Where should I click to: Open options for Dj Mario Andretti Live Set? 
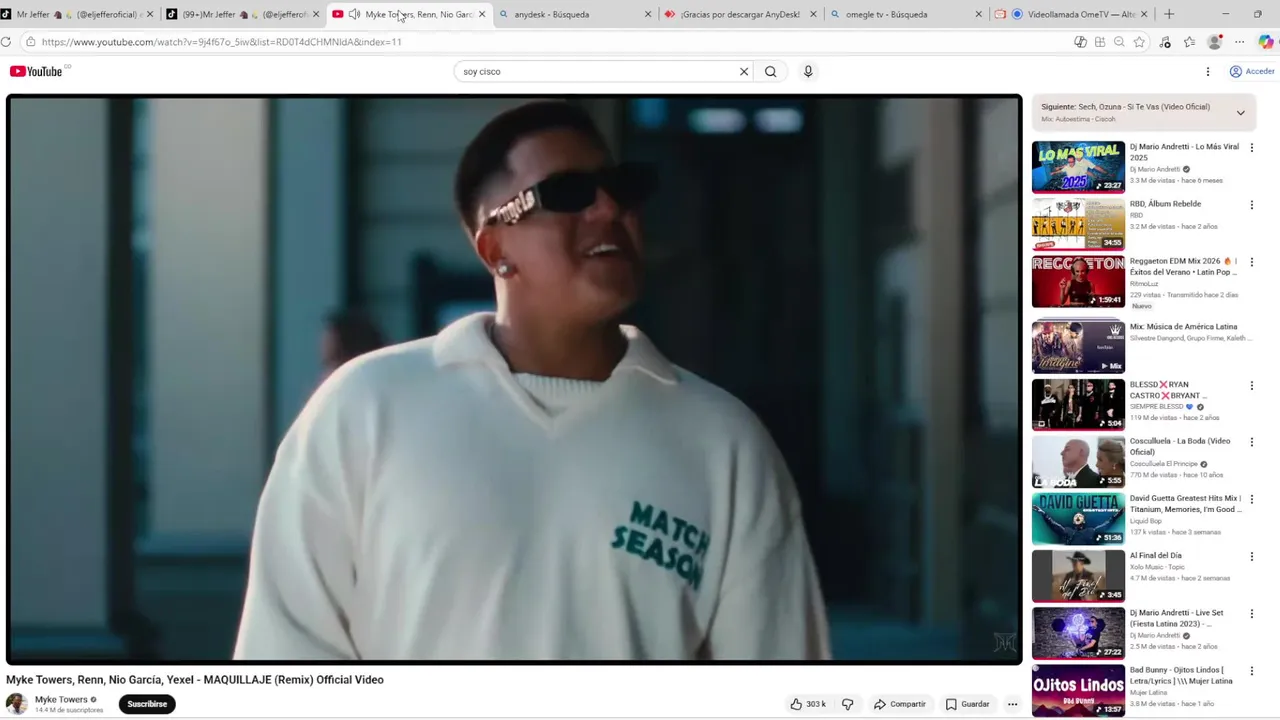(x=1251, y=613)
